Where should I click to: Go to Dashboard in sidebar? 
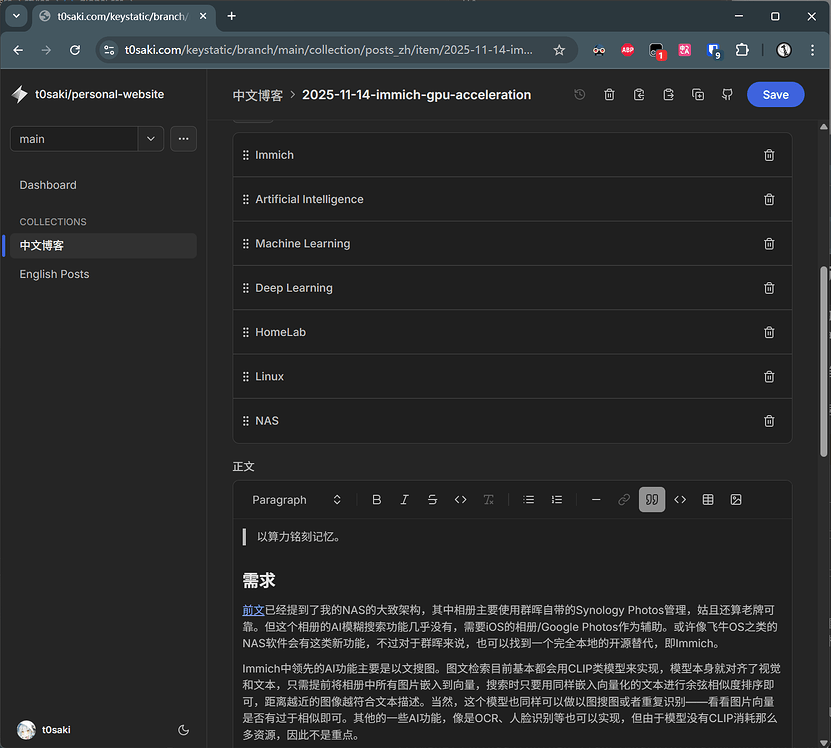coord(48,185)
